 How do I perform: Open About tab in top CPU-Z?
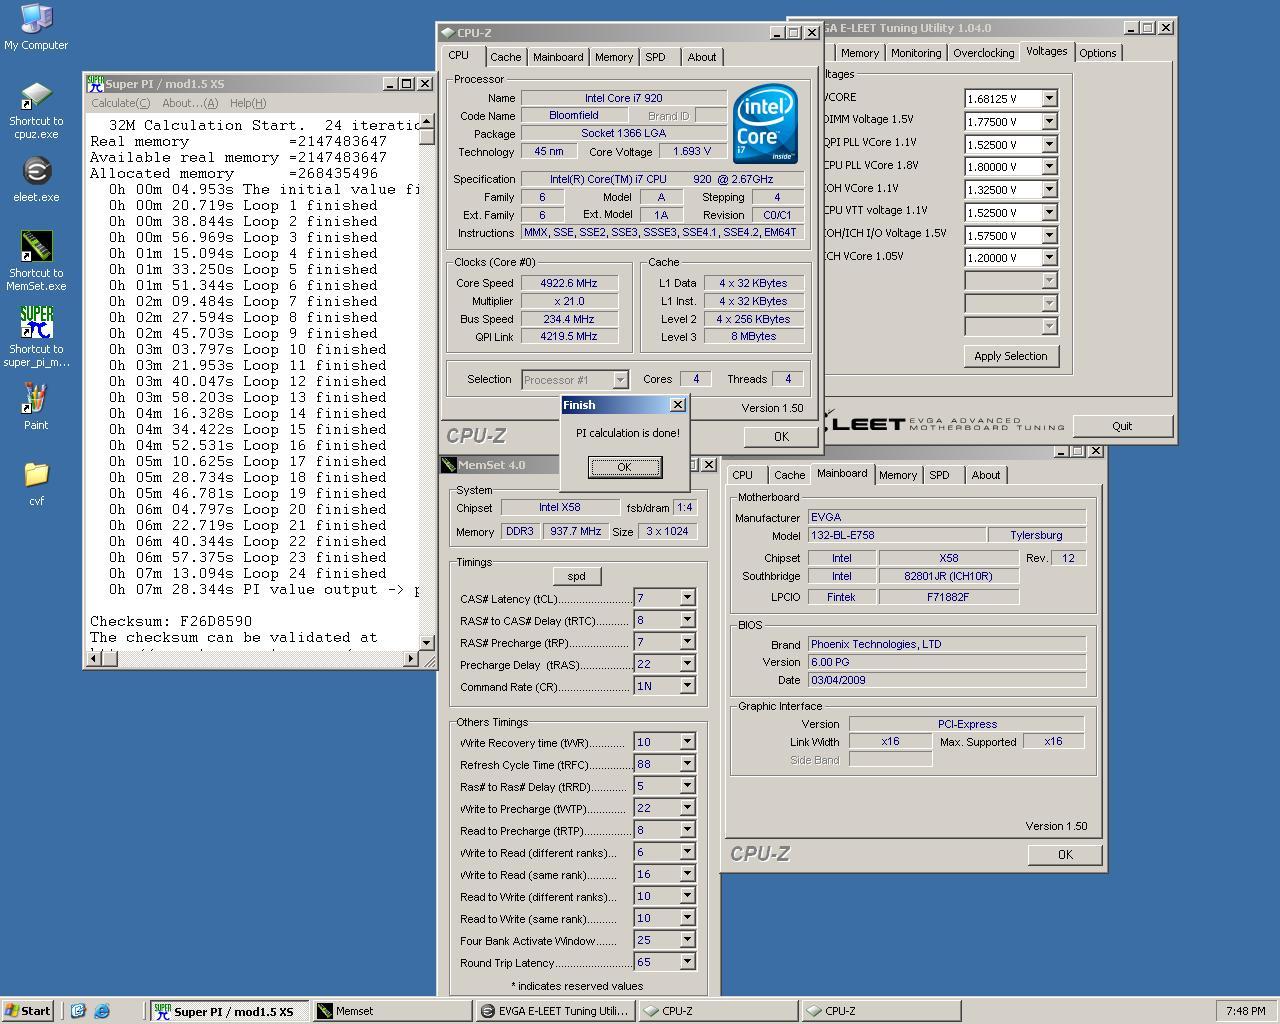[701, 57]
